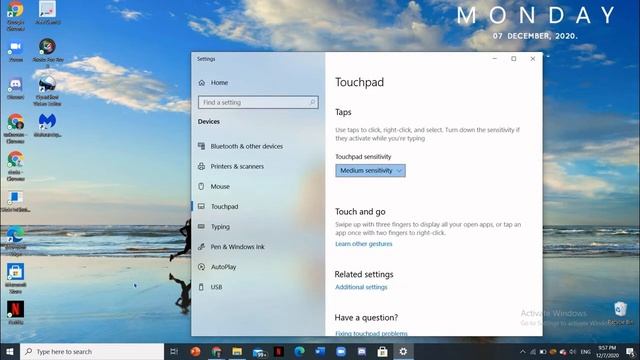The width and height of the screenshot is (640, 360).
Task: Open Task View from the taskbar
Action: tap(174, 351)
